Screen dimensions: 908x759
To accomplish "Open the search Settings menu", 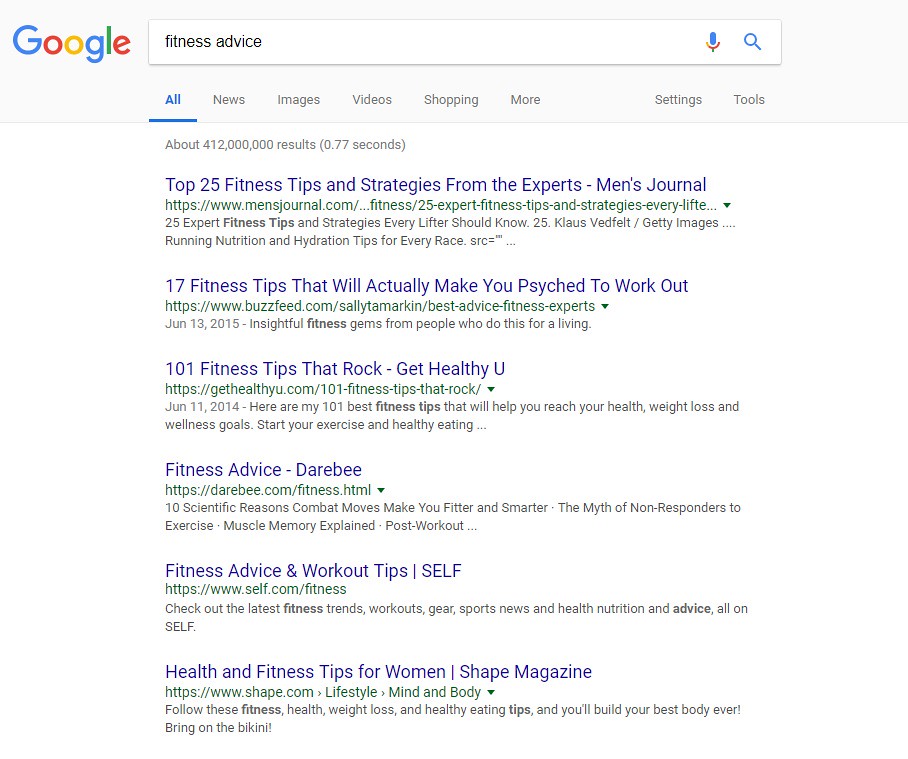I will tap(678, 100).
